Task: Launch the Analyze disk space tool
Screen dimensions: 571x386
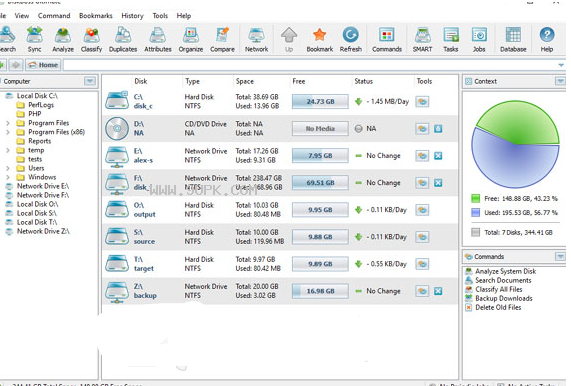Action: tap(63, 39)
